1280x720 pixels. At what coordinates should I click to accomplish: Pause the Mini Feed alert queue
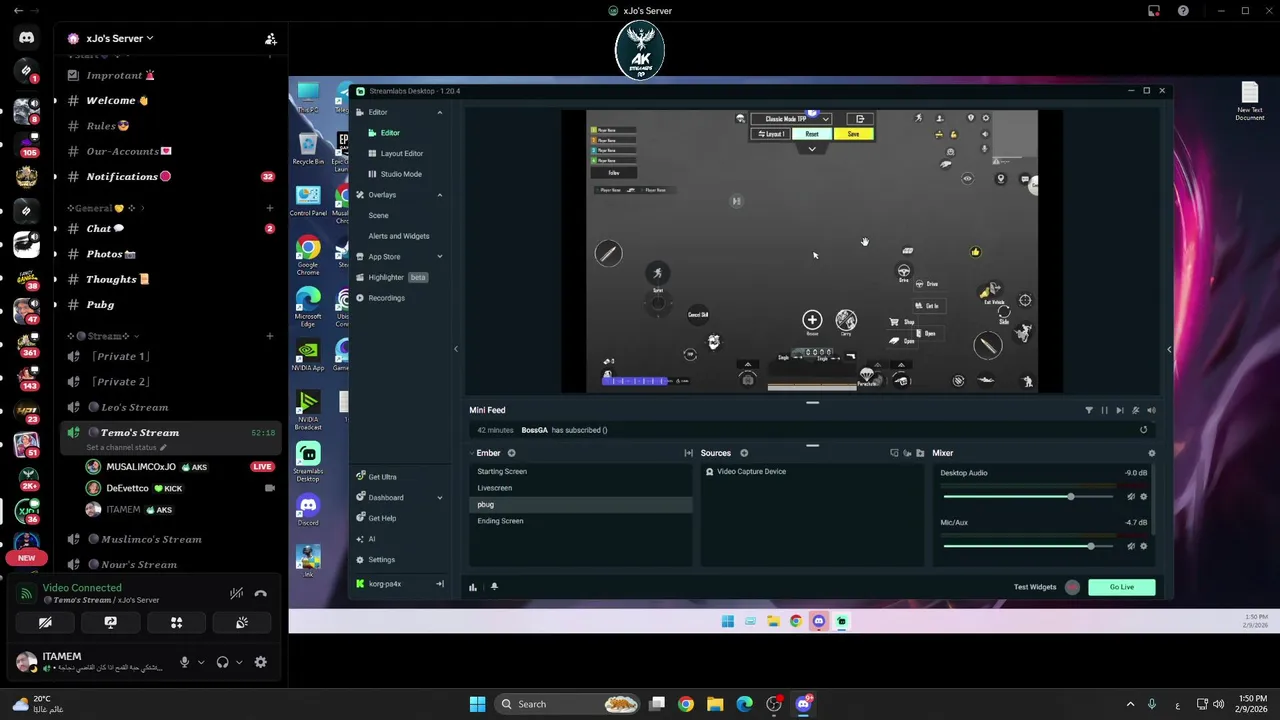coord(1105,410)
